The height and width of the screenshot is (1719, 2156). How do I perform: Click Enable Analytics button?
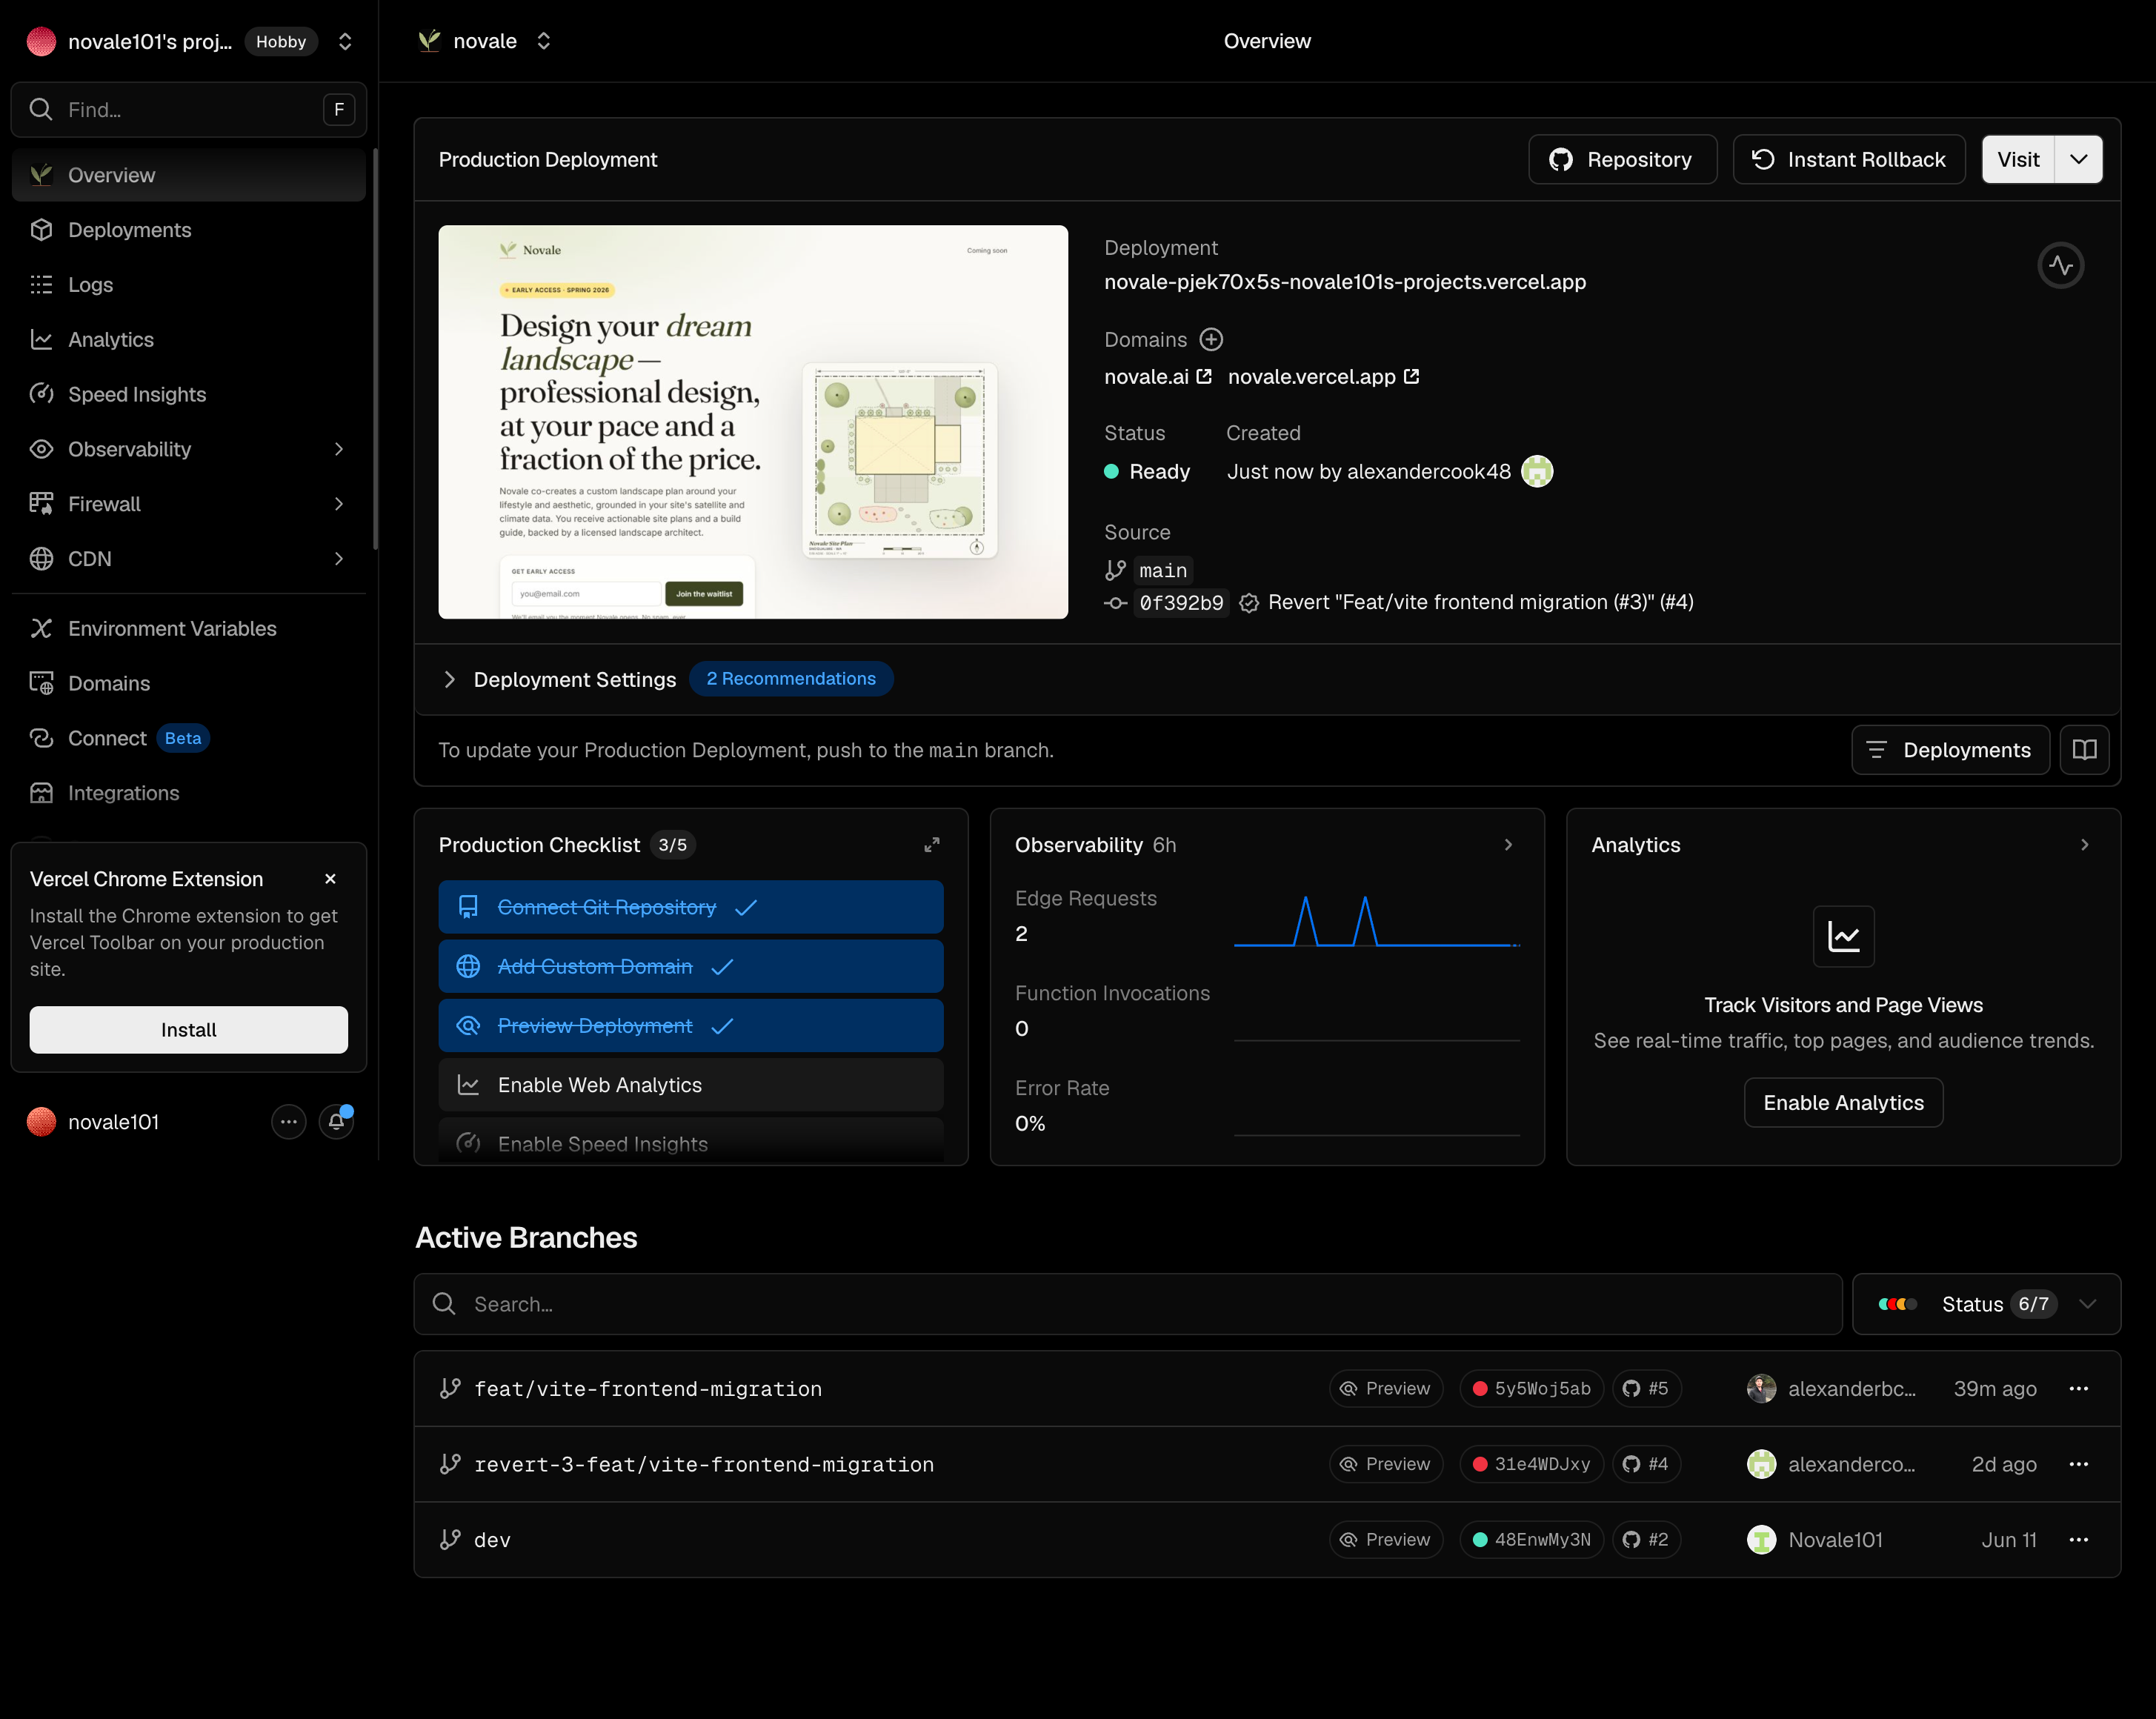[x=1843, y=1102]
